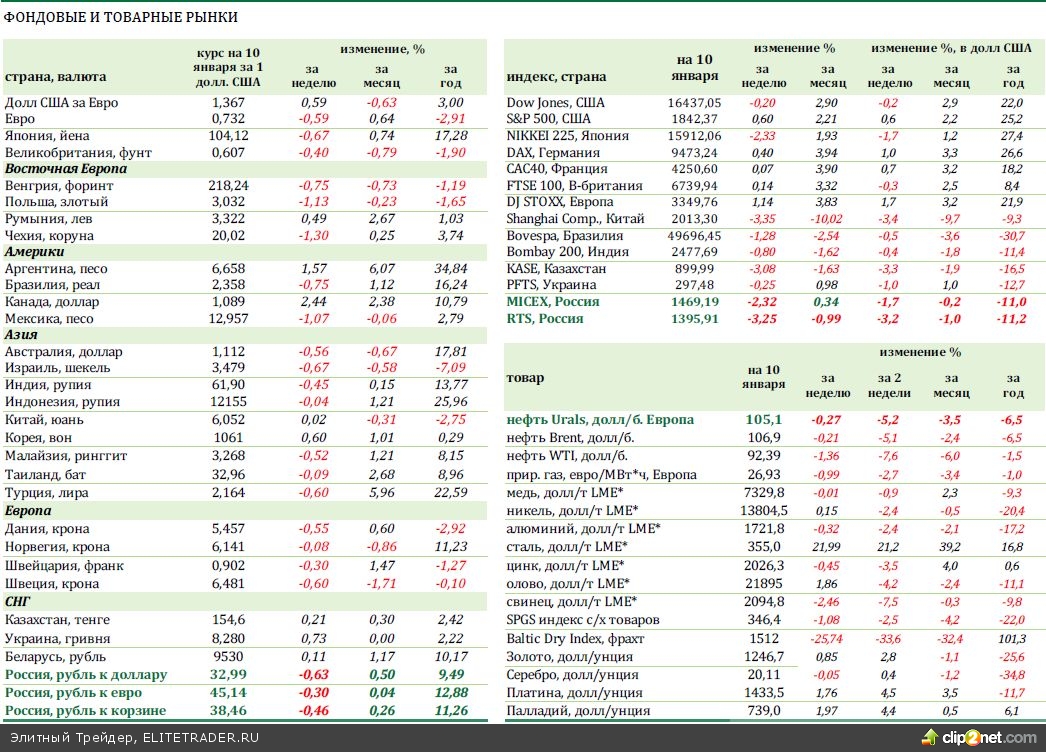
Task: Click the 'СНГ' section heading
Action: coord(19,603)
